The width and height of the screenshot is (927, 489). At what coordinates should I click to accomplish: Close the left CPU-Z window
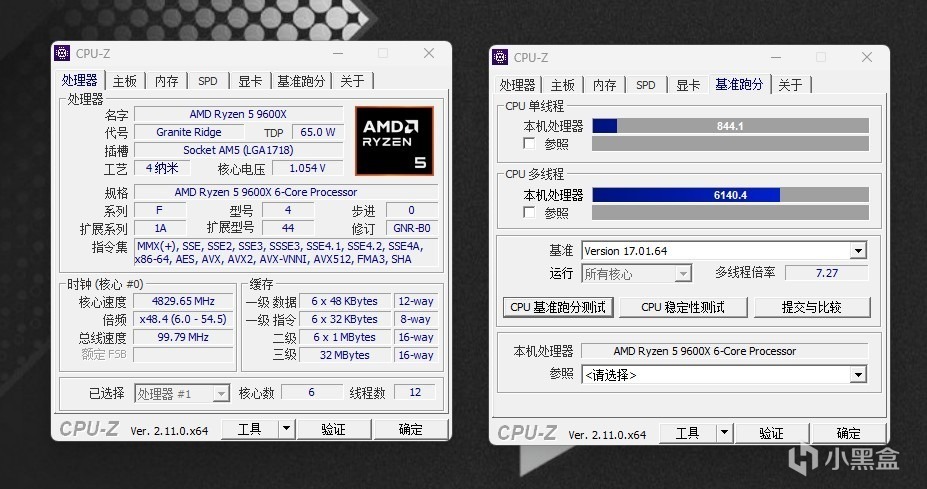click(x=429, y=53)
